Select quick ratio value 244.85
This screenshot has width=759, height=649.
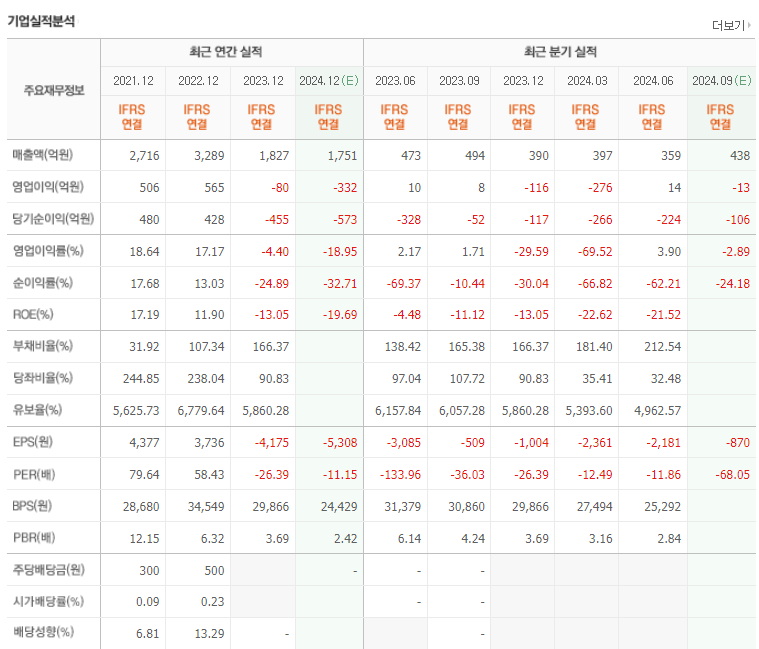click(141, 379)
